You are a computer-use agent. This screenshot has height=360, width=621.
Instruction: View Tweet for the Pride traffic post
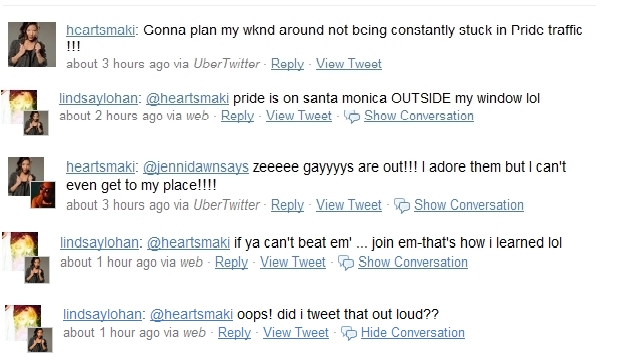(x=349, y=64)
